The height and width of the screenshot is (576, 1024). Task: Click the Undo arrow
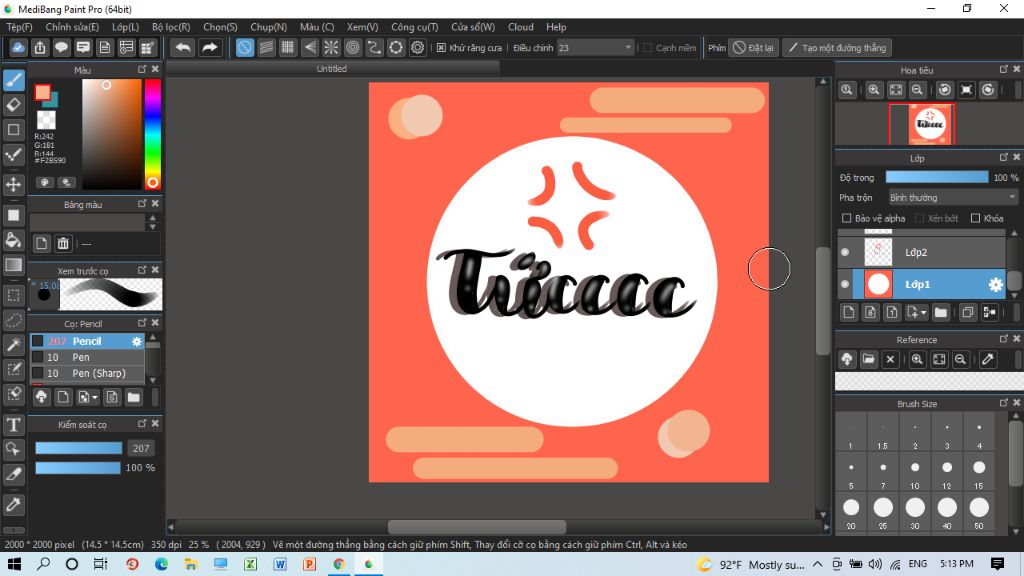coord(183,48)
